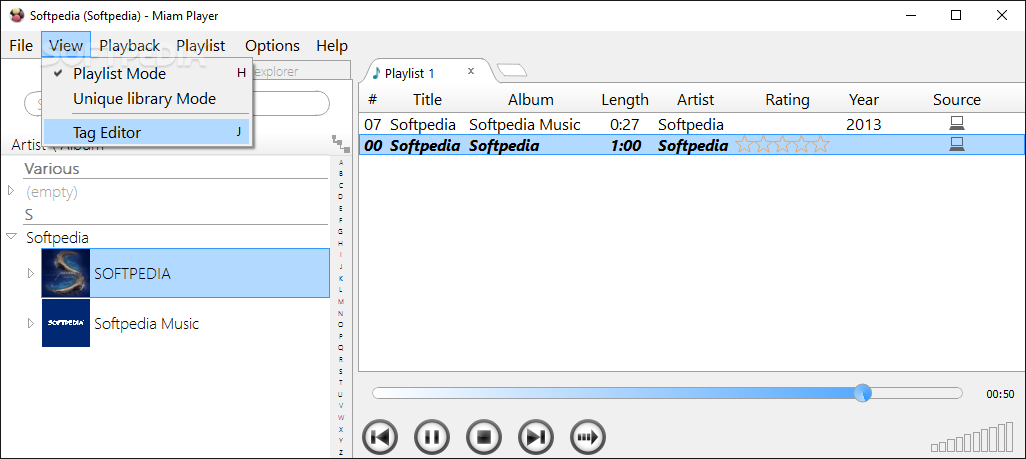Viewport: 1026px width, 459px height.
Task: Toggle the playback mode arrows button
Action: pyautogui.click(x=588, y=437)
